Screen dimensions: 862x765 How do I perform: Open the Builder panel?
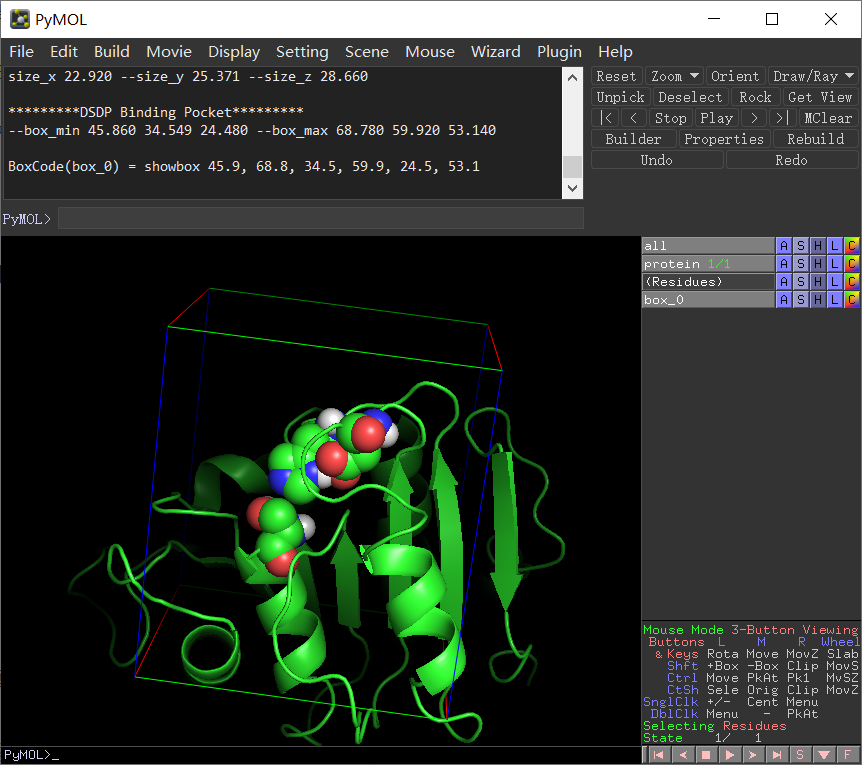[633, 138]
